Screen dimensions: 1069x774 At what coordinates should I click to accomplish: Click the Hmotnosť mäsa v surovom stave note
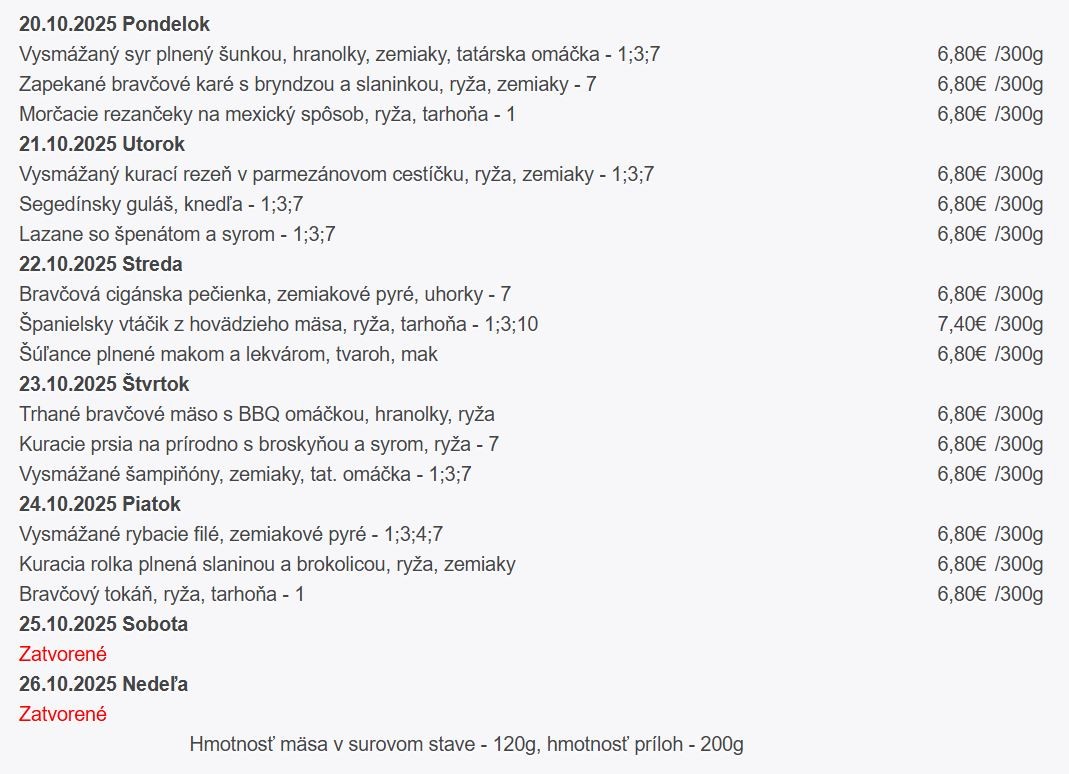[x=466, y=744]
